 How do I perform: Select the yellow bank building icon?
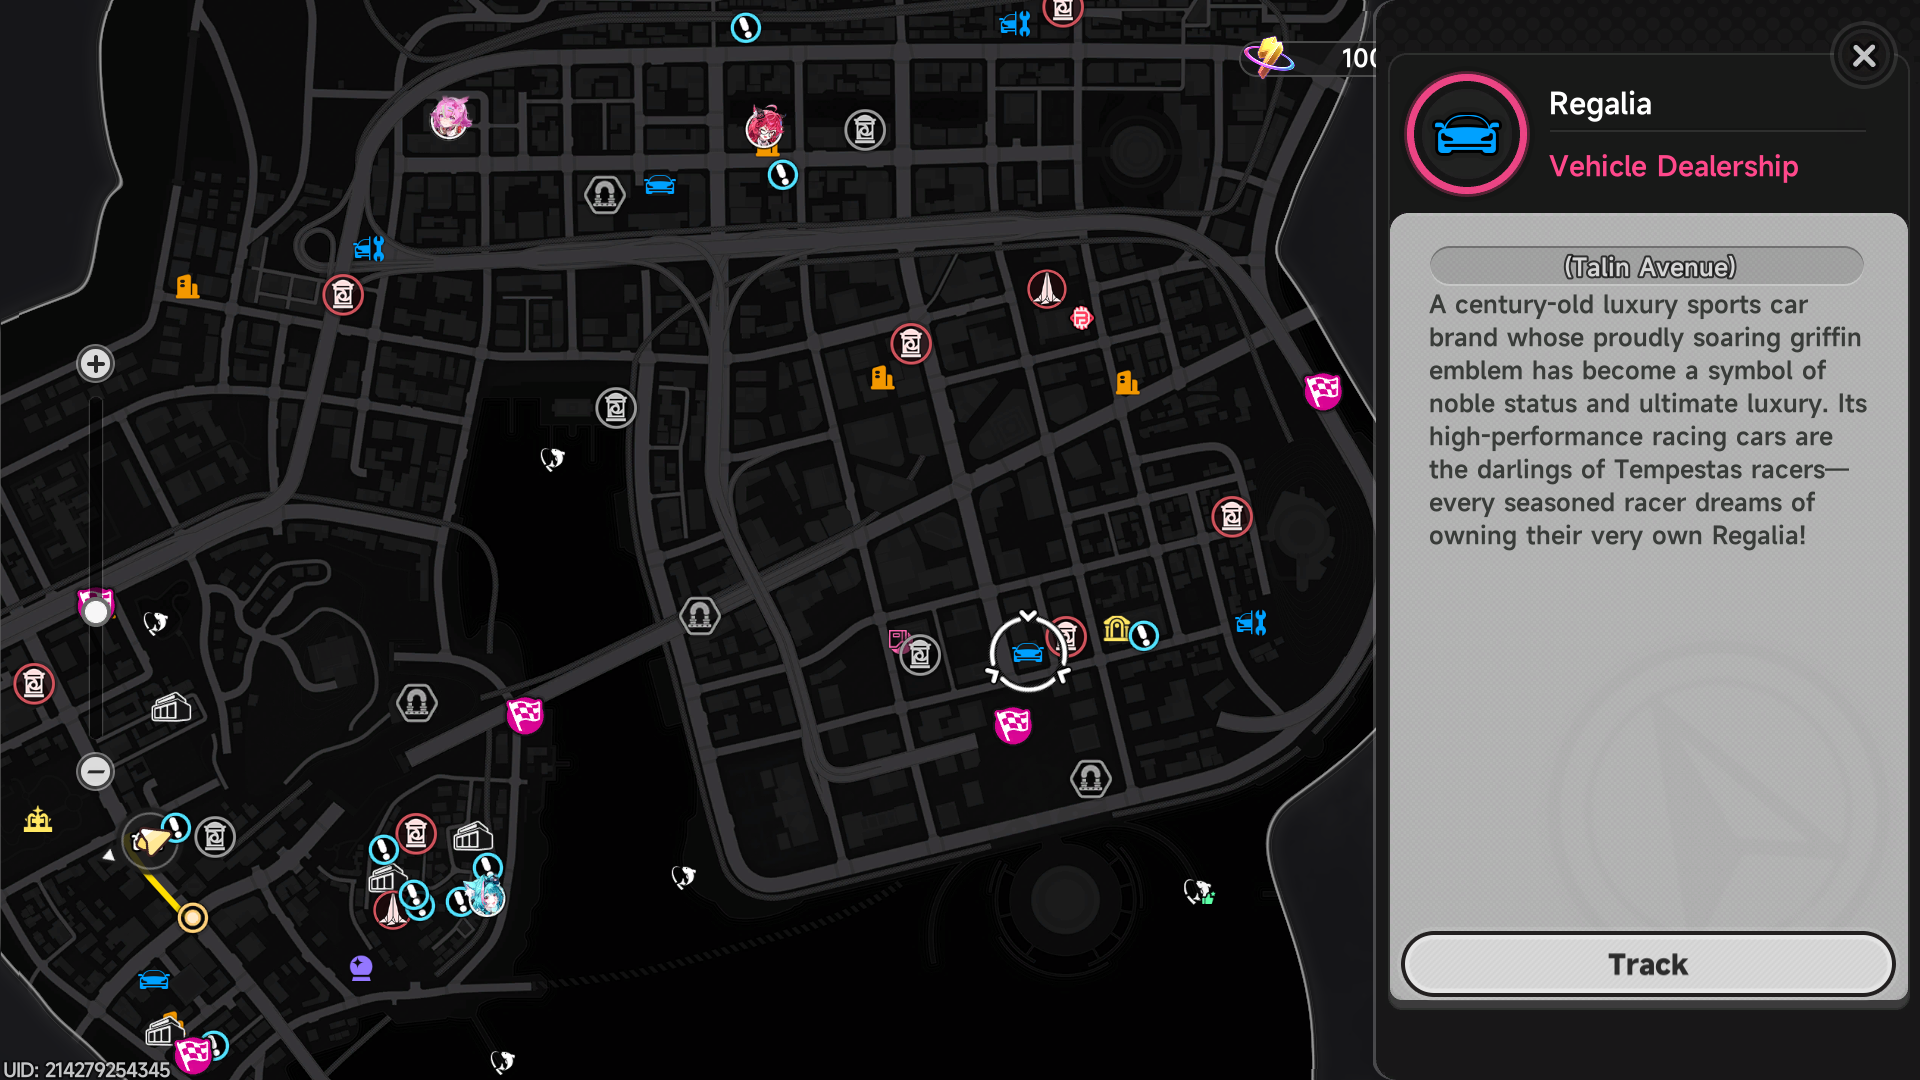click(1116, 628)
